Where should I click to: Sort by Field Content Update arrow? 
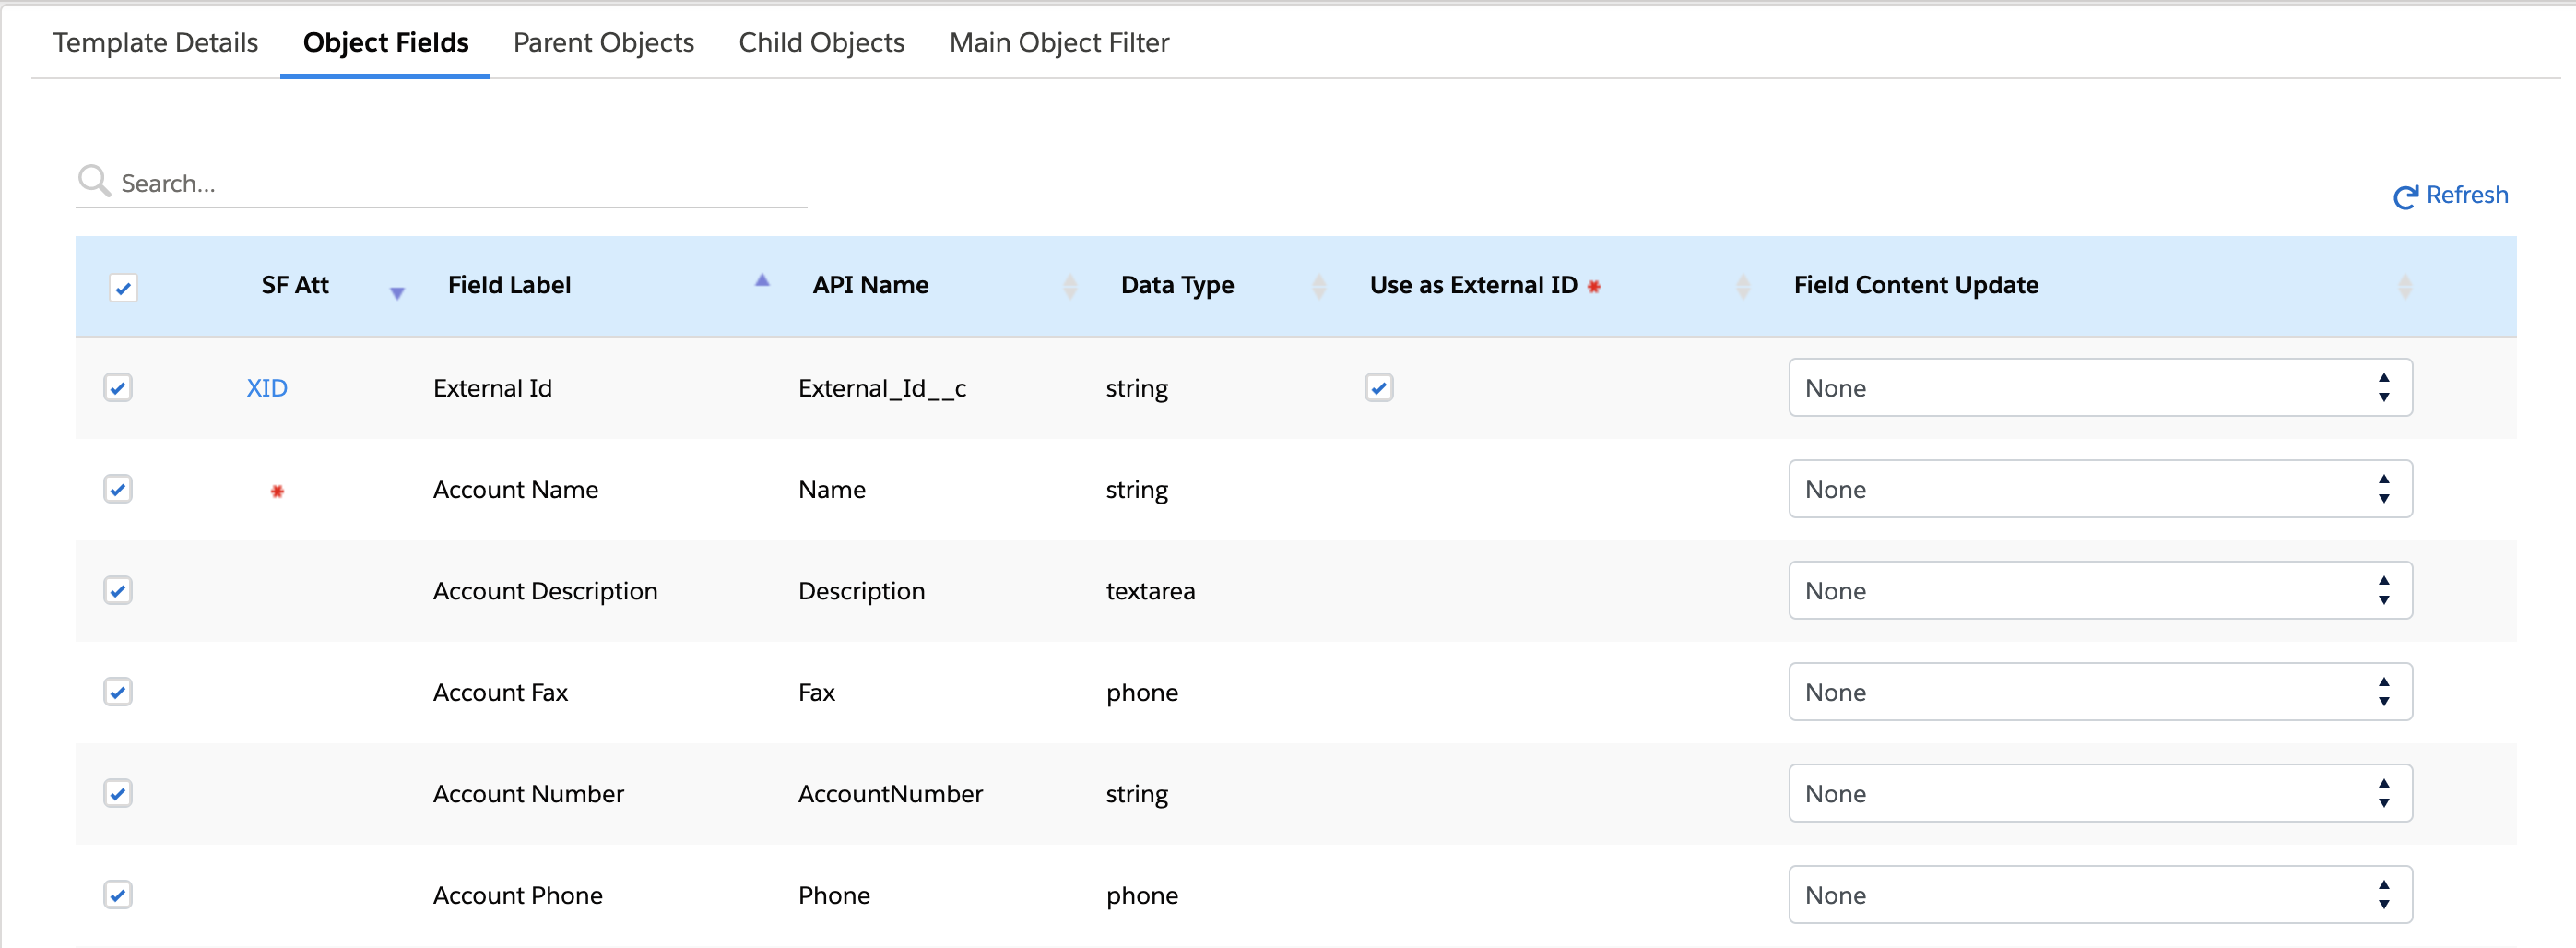(x=2405, y=287)
